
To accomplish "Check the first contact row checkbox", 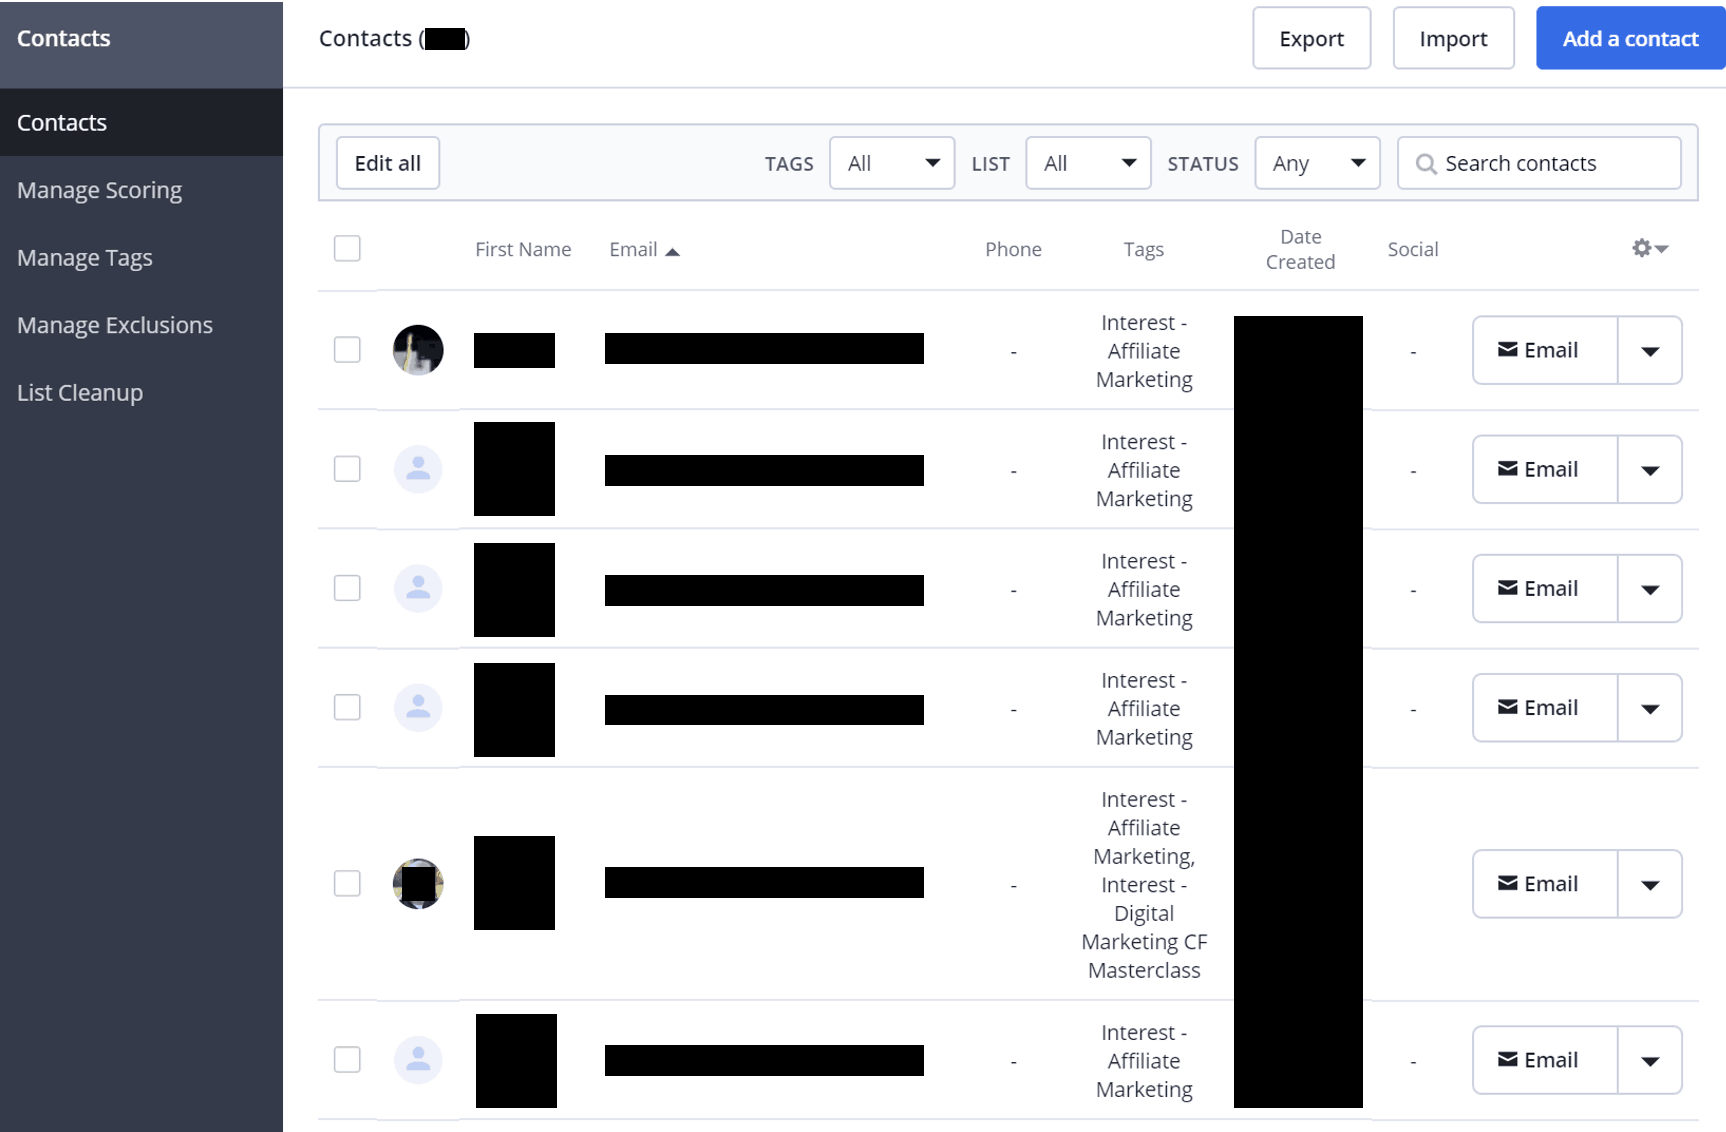I will click(347, 350).
